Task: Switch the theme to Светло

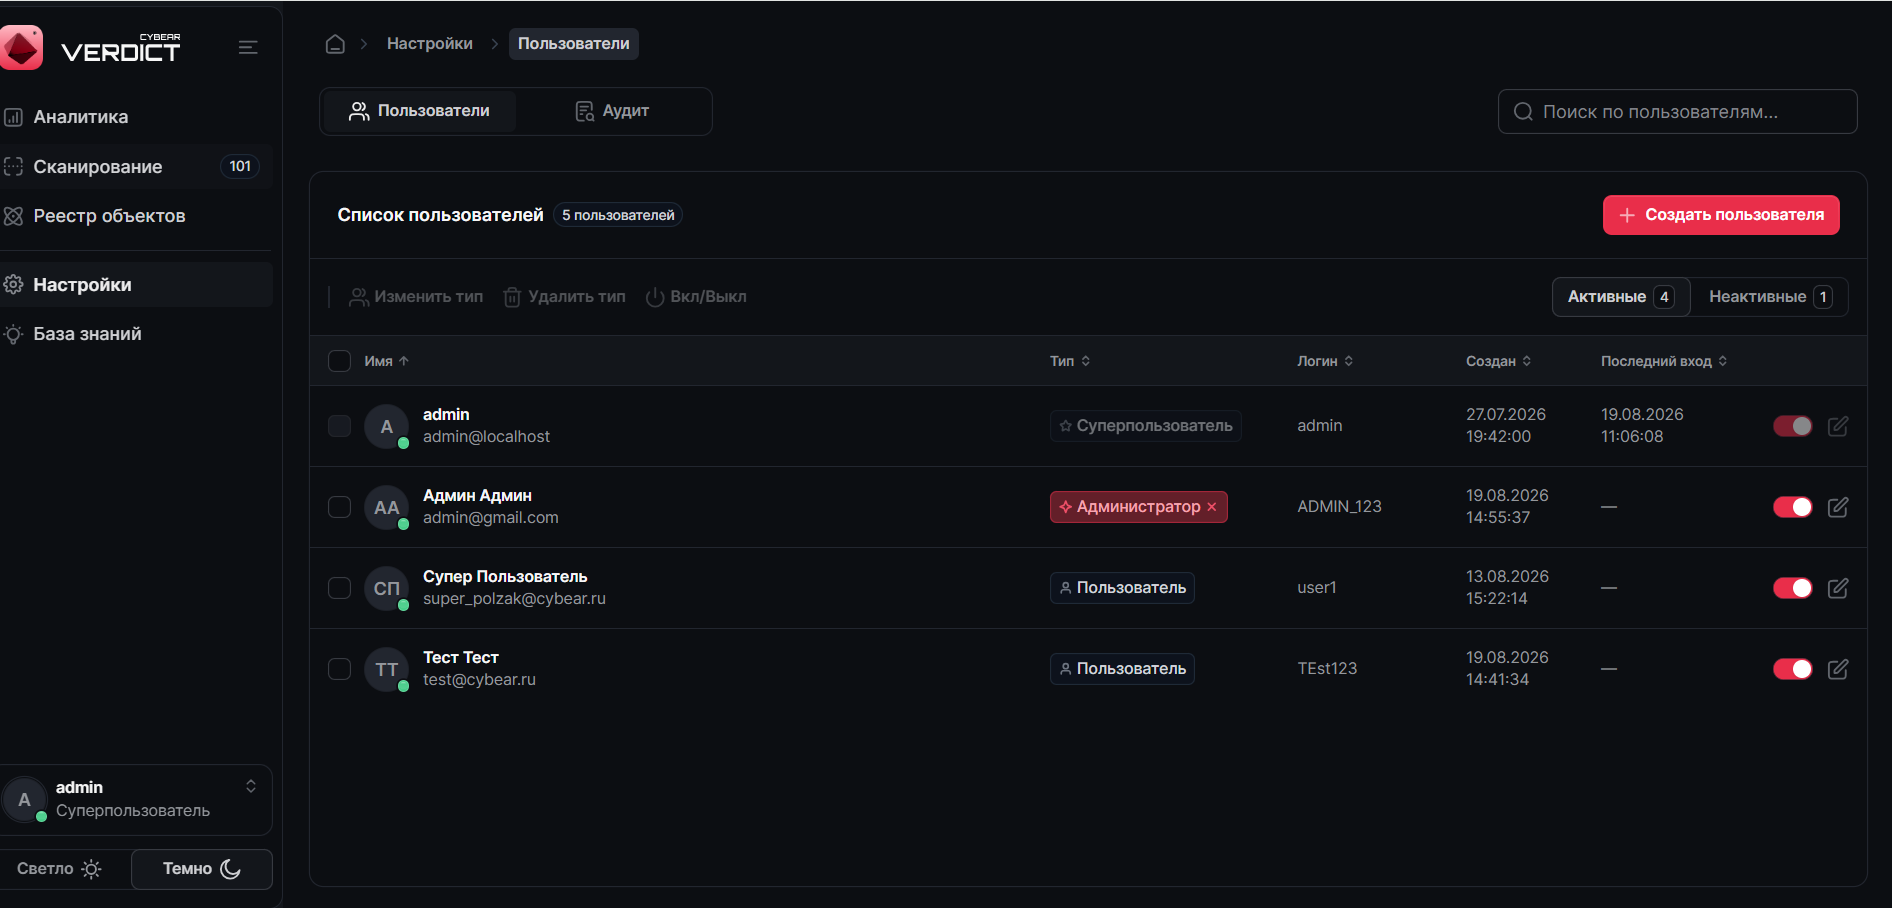Action: (60, 869)
